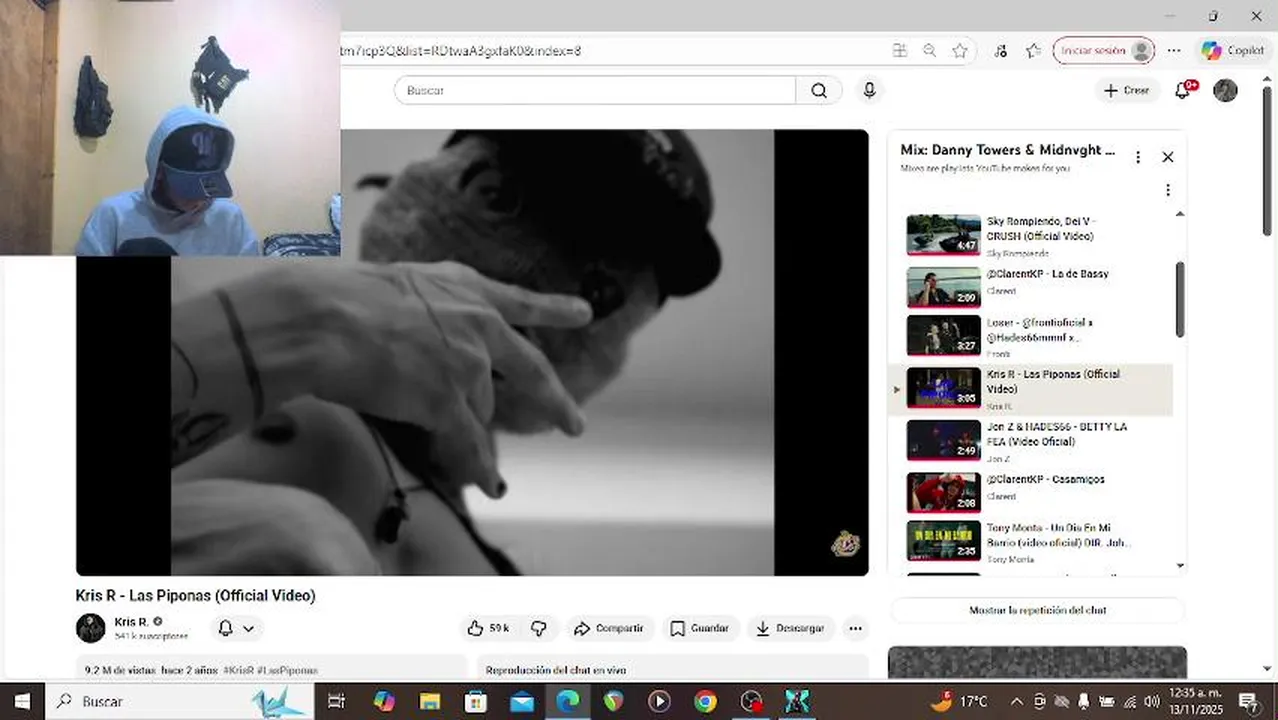Click the Crear button

[1127, 90]
